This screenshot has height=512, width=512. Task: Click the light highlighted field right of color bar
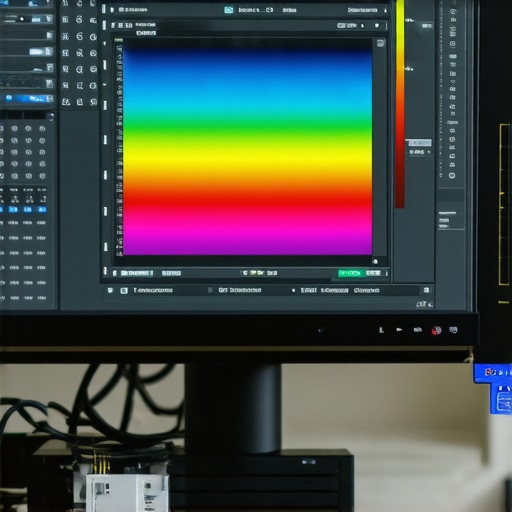pos(419,143)
